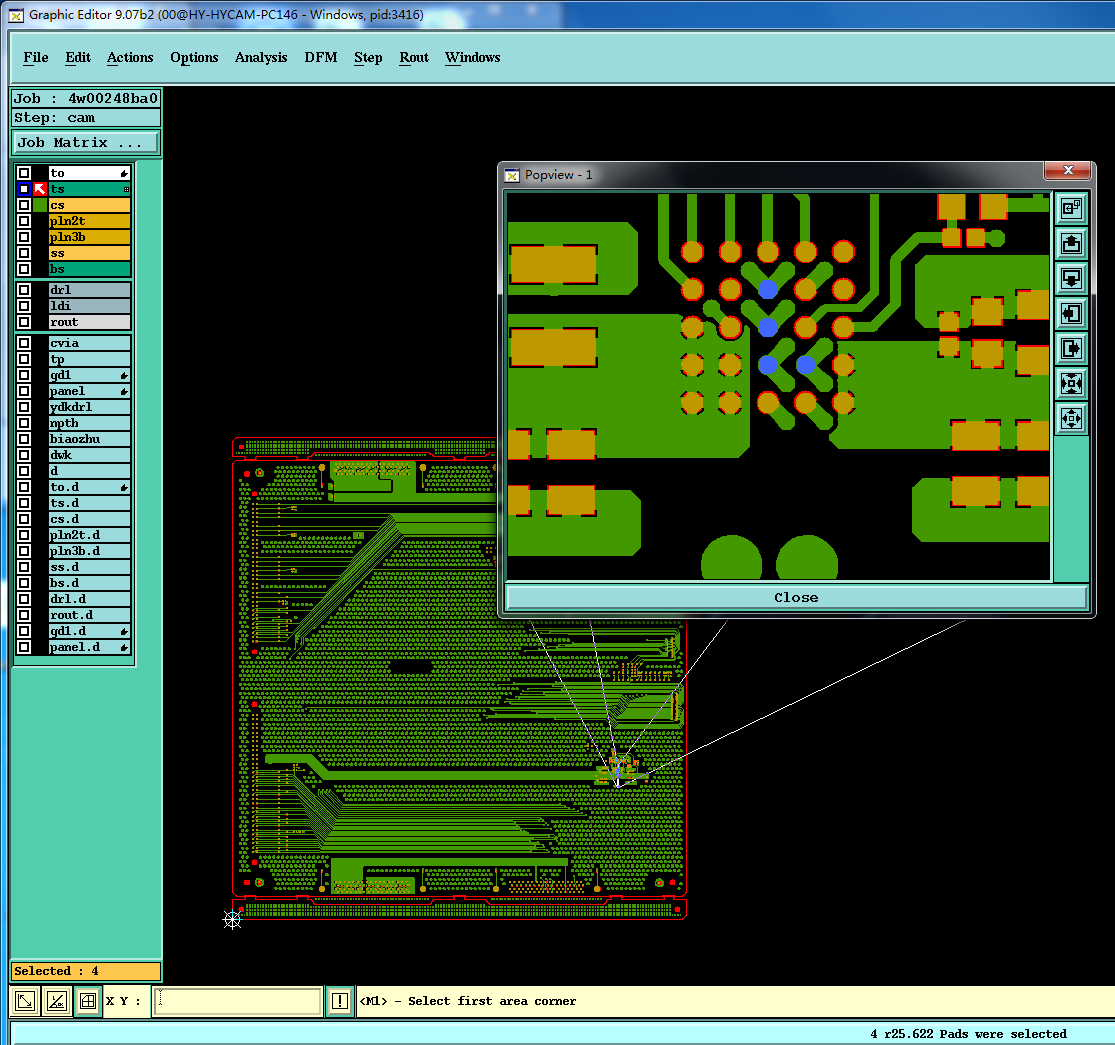This screenshot has width=1115, height=1045.
Task: Toggle display checkbox for 'ts' layer
Action: pos(23,189)
